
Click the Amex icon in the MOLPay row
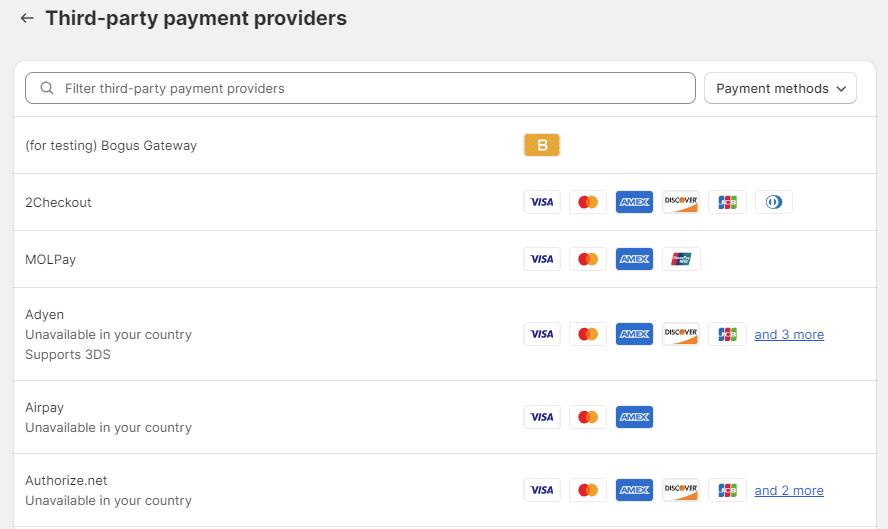(634, 259)
